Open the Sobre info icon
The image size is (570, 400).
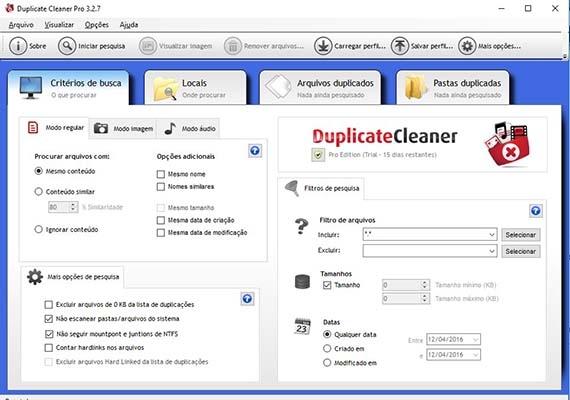(18, 46)
